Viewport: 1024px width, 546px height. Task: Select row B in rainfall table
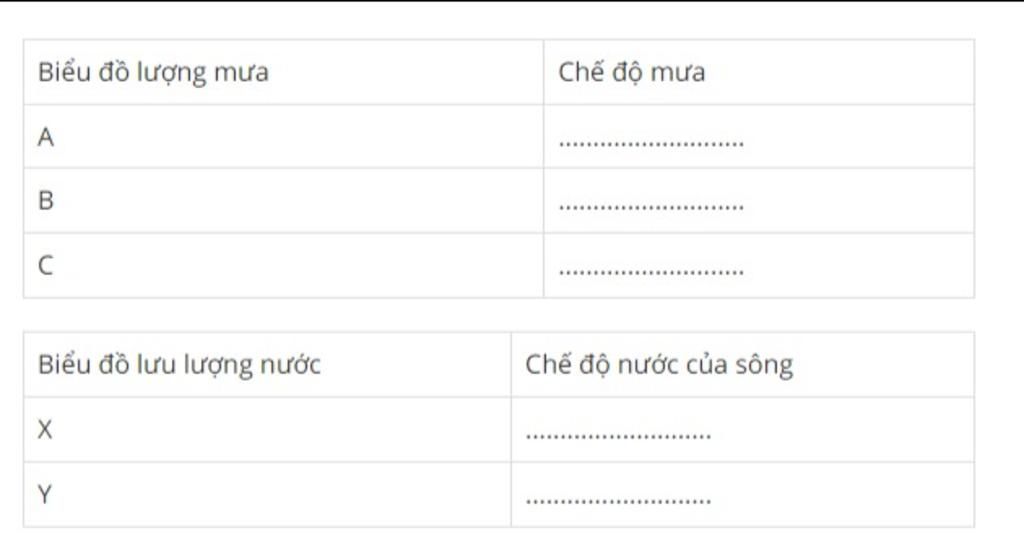(x=499, y=201)
